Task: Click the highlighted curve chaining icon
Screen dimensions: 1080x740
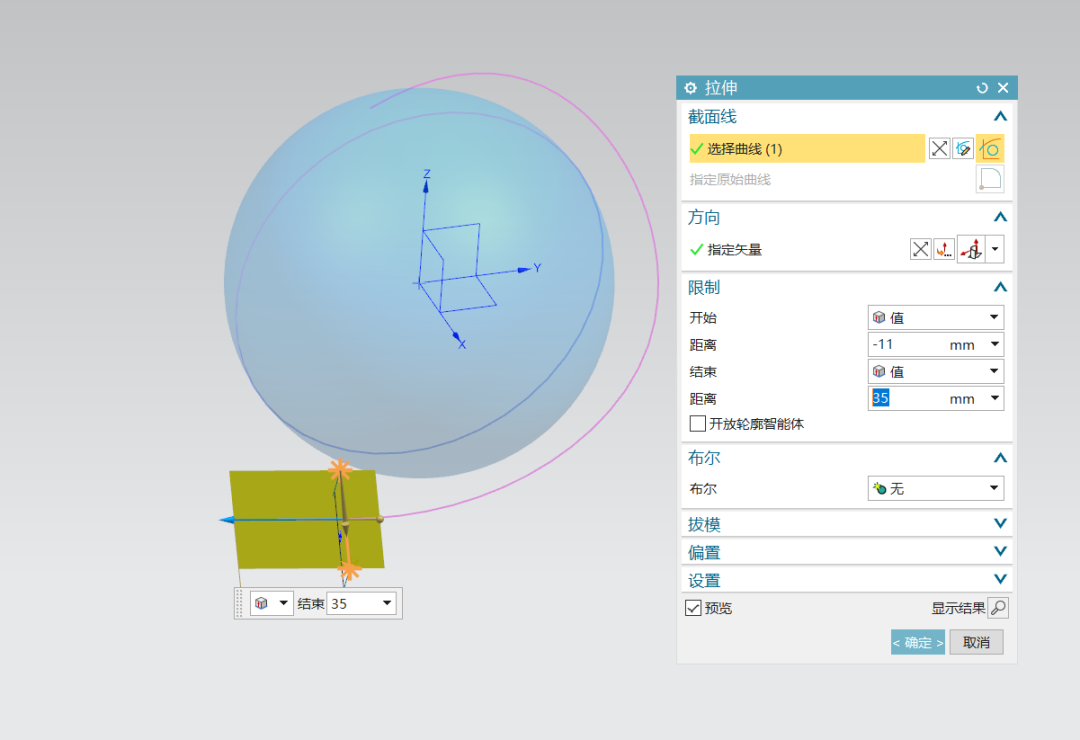Action: coord(990,148)
